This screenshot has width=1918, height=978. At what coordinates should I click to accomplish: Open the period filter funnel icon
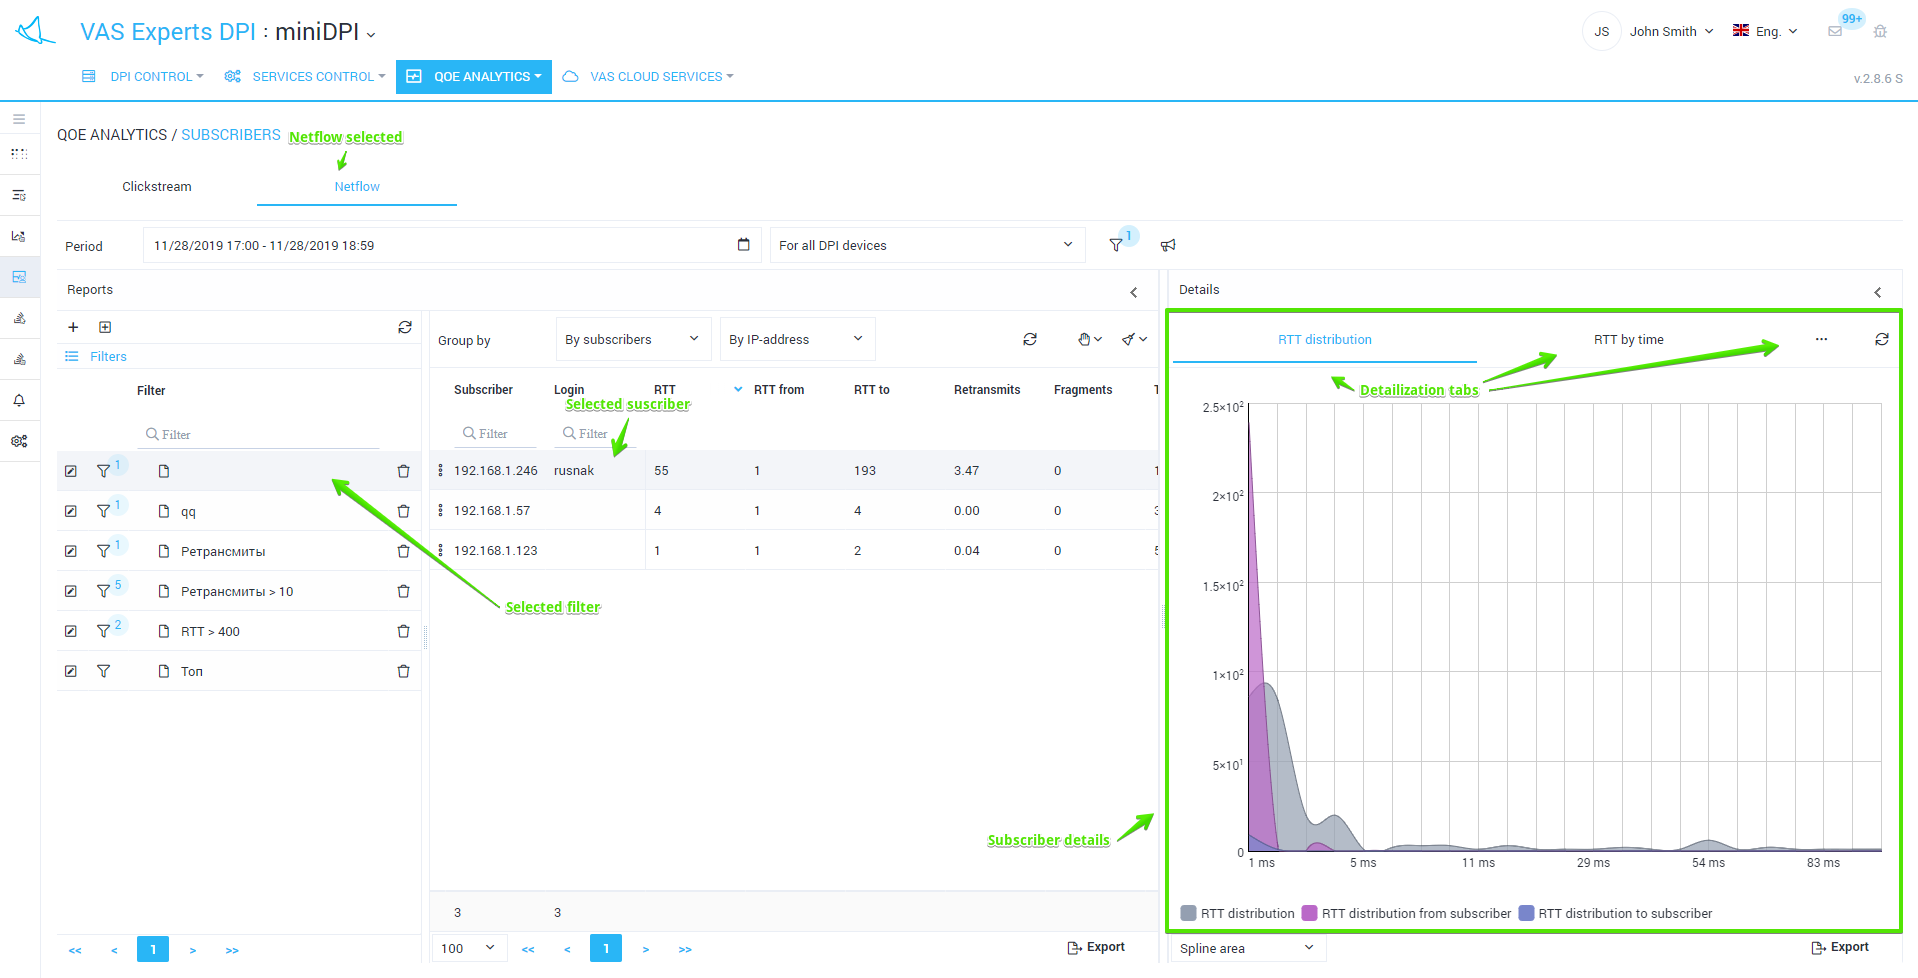point(1116,245)
